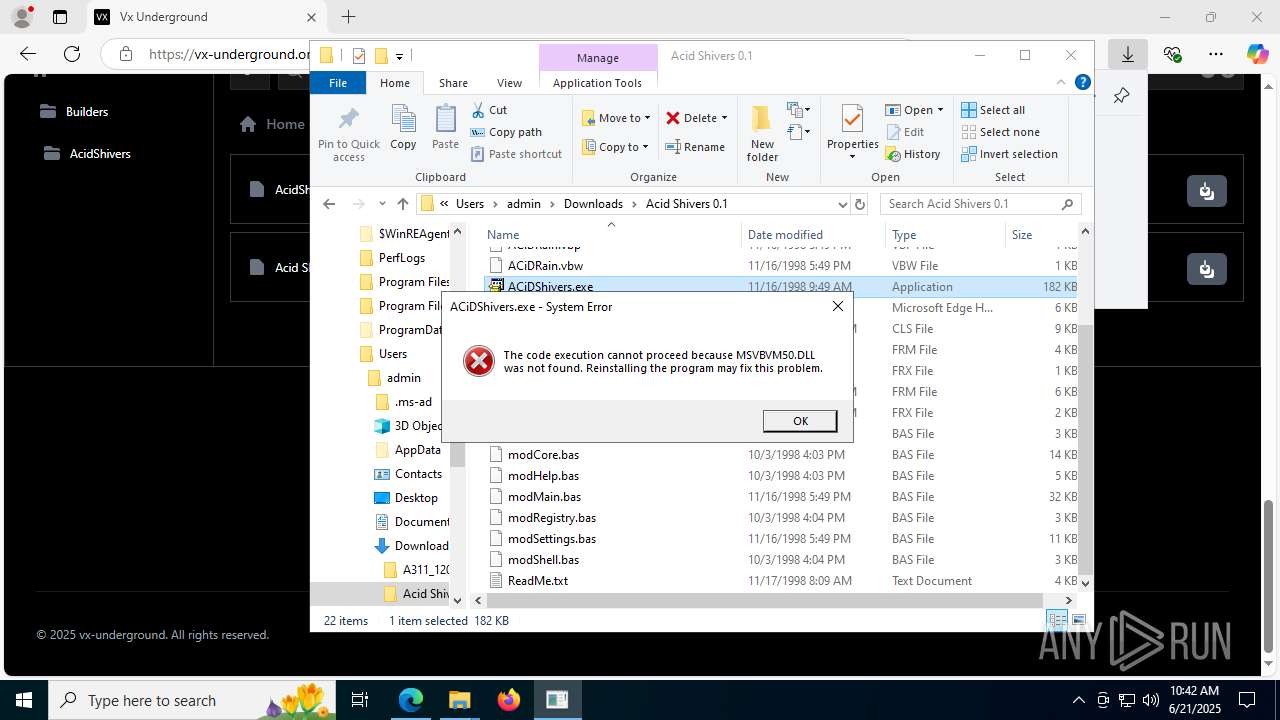Click Select none in the ribbon
Screen dimensions: 1280x720
(x=1000, y=132)
